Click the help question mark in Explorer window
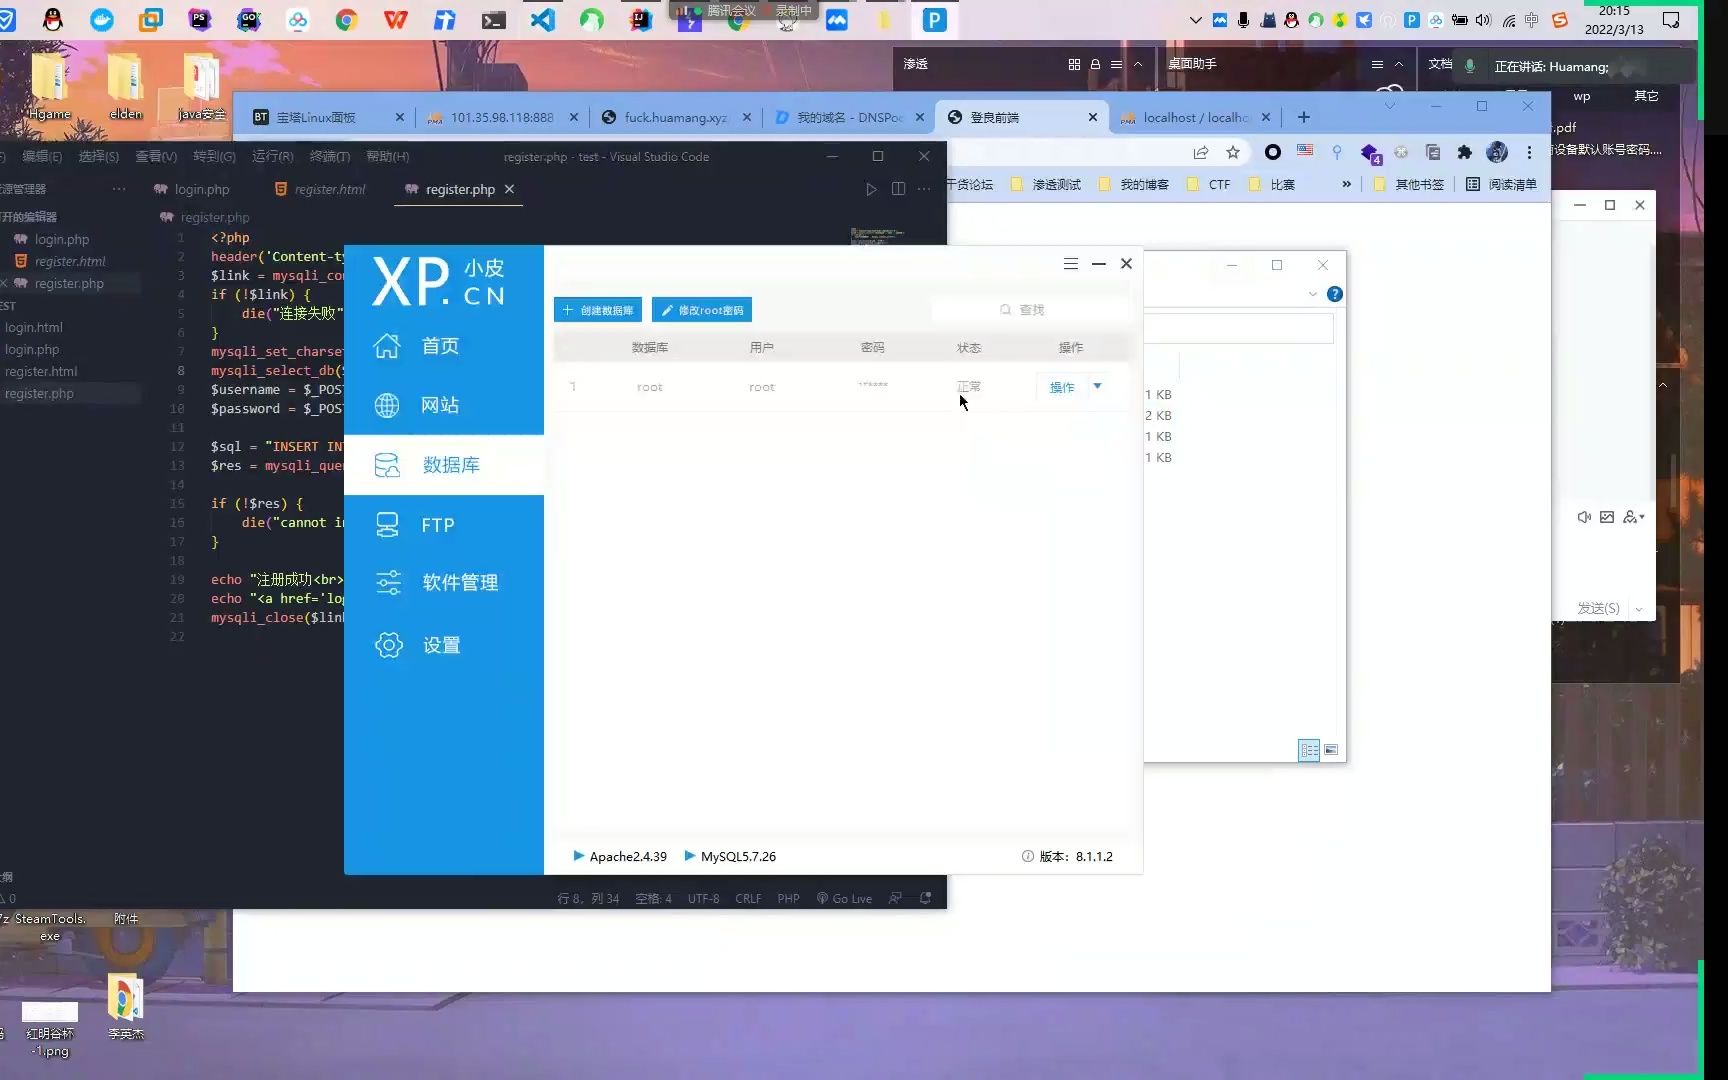The image size is (1728, 1080). coord(1334,294)
